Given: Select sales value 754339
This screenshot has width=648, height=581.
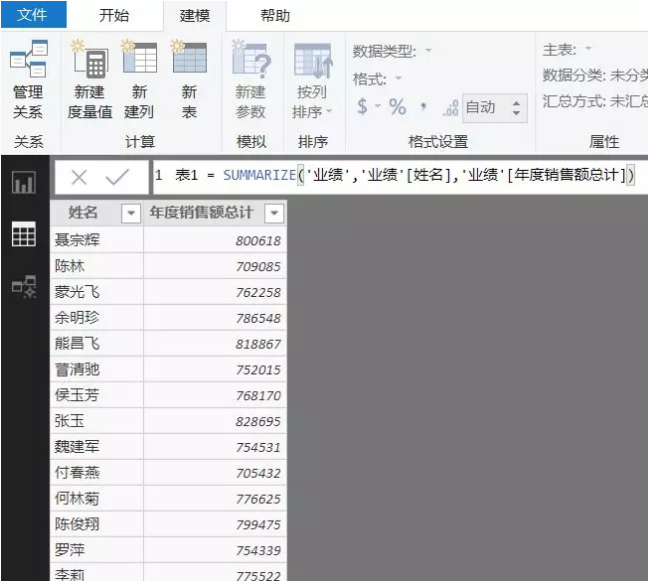Looking at the screenshot, I should [215, 550].
